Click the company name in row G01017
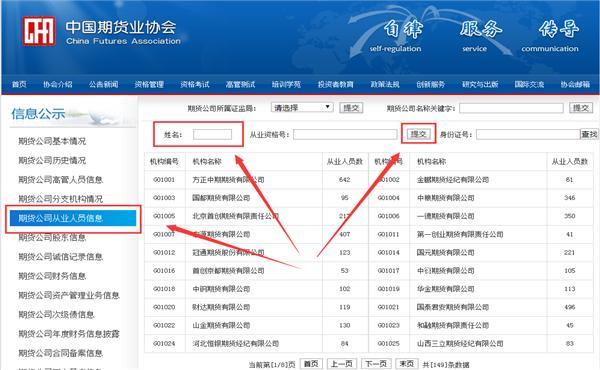The height and width of the screenshot is (370, 600). 446,271
